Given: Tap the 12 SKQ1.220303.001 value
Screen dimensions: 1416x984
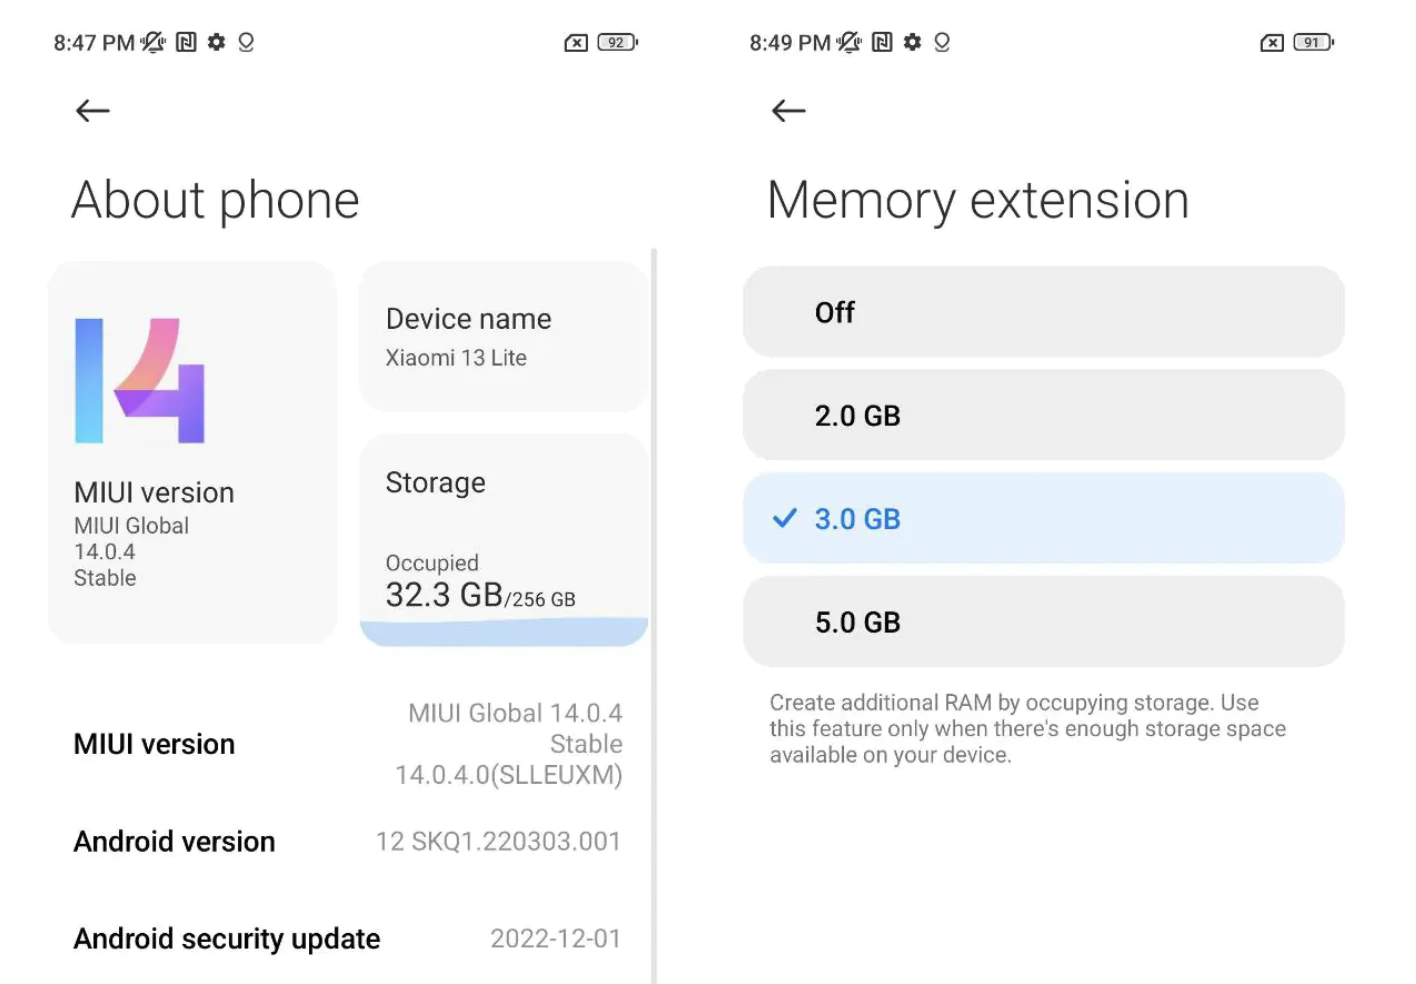Looking at the screenshot, I should pos(498,841).
